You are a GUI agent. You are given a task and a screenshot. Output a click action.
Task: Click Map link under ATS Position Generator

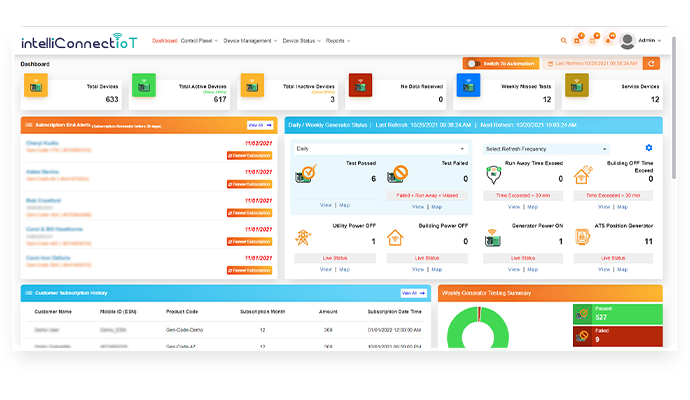pos(622,269)
